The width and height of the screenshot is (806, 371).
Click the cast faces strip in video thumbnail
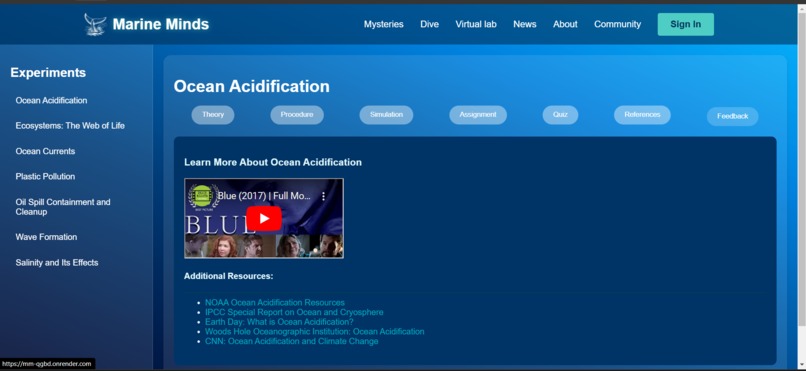click(x=264, y=246)
